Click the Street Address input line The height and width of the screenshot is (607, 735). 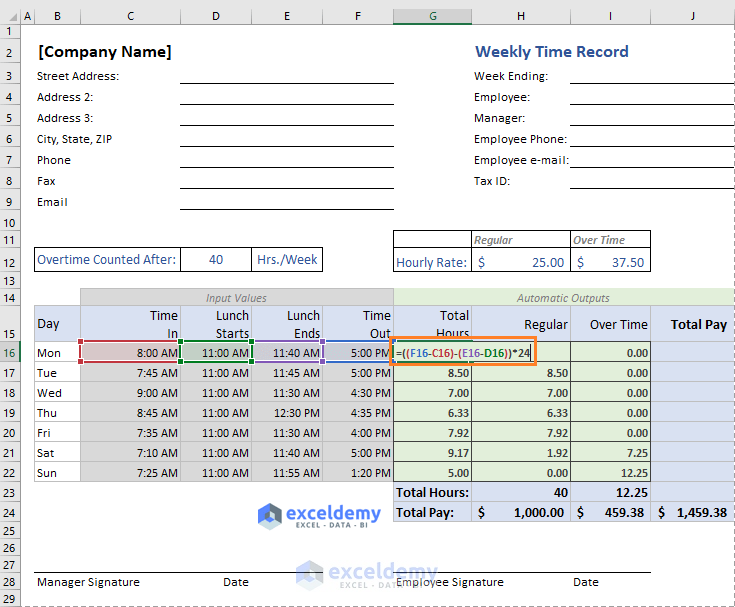click(287, 76)
